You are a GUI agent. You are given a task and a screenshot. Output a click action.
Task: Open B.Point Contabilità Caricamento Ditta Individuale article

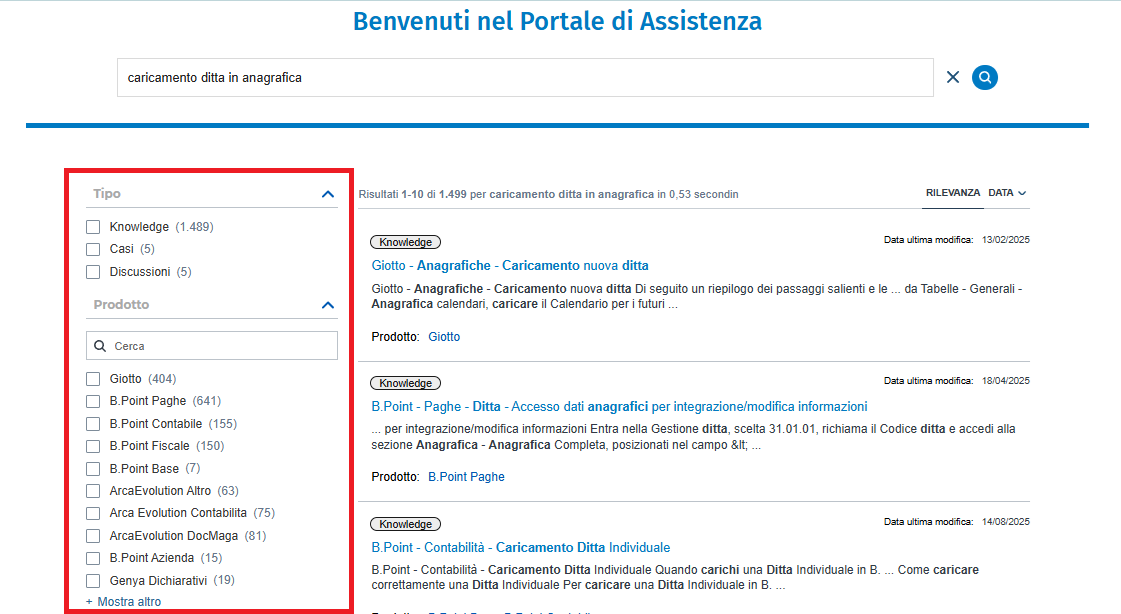pyautogui.click(x=520, y=548)
